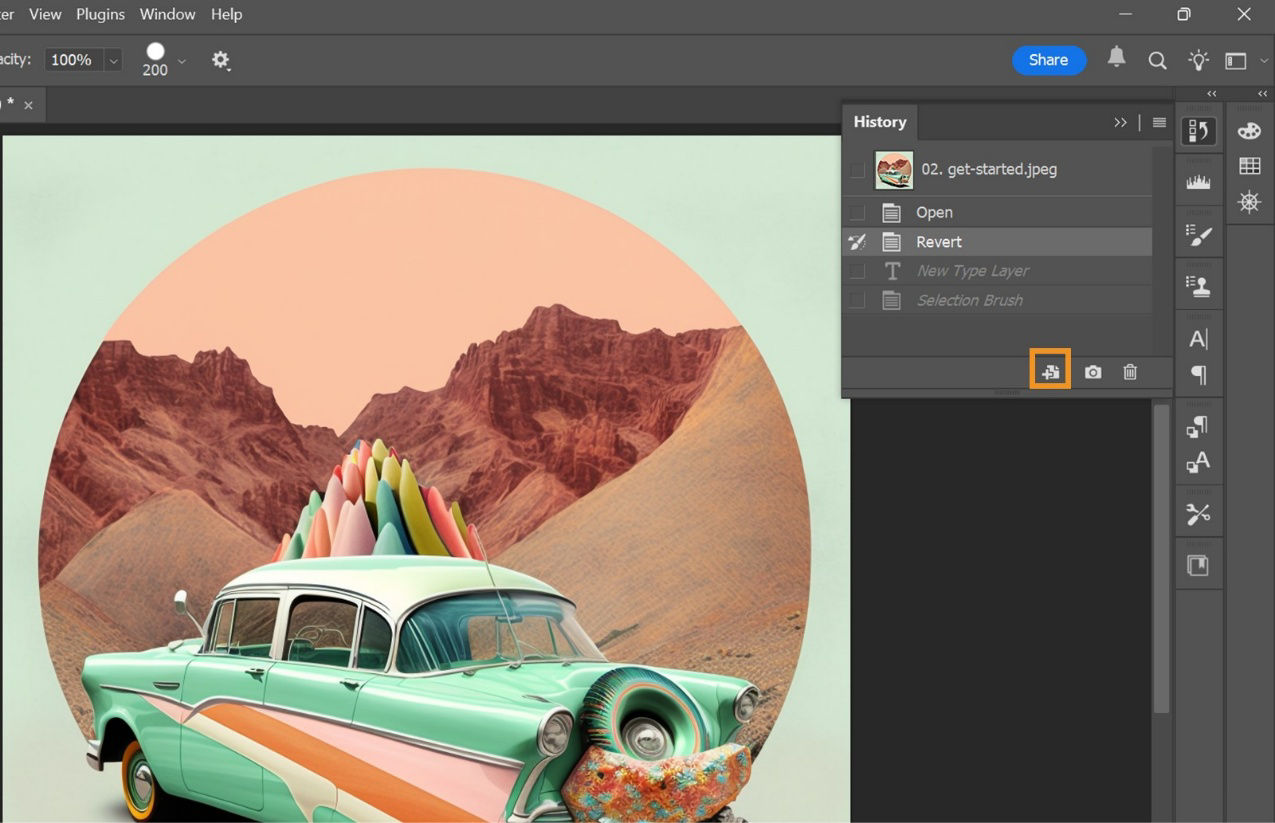Open the Paragraph panel
The width and height of the screenshot is (1275, 823).
coord(1198,375)
